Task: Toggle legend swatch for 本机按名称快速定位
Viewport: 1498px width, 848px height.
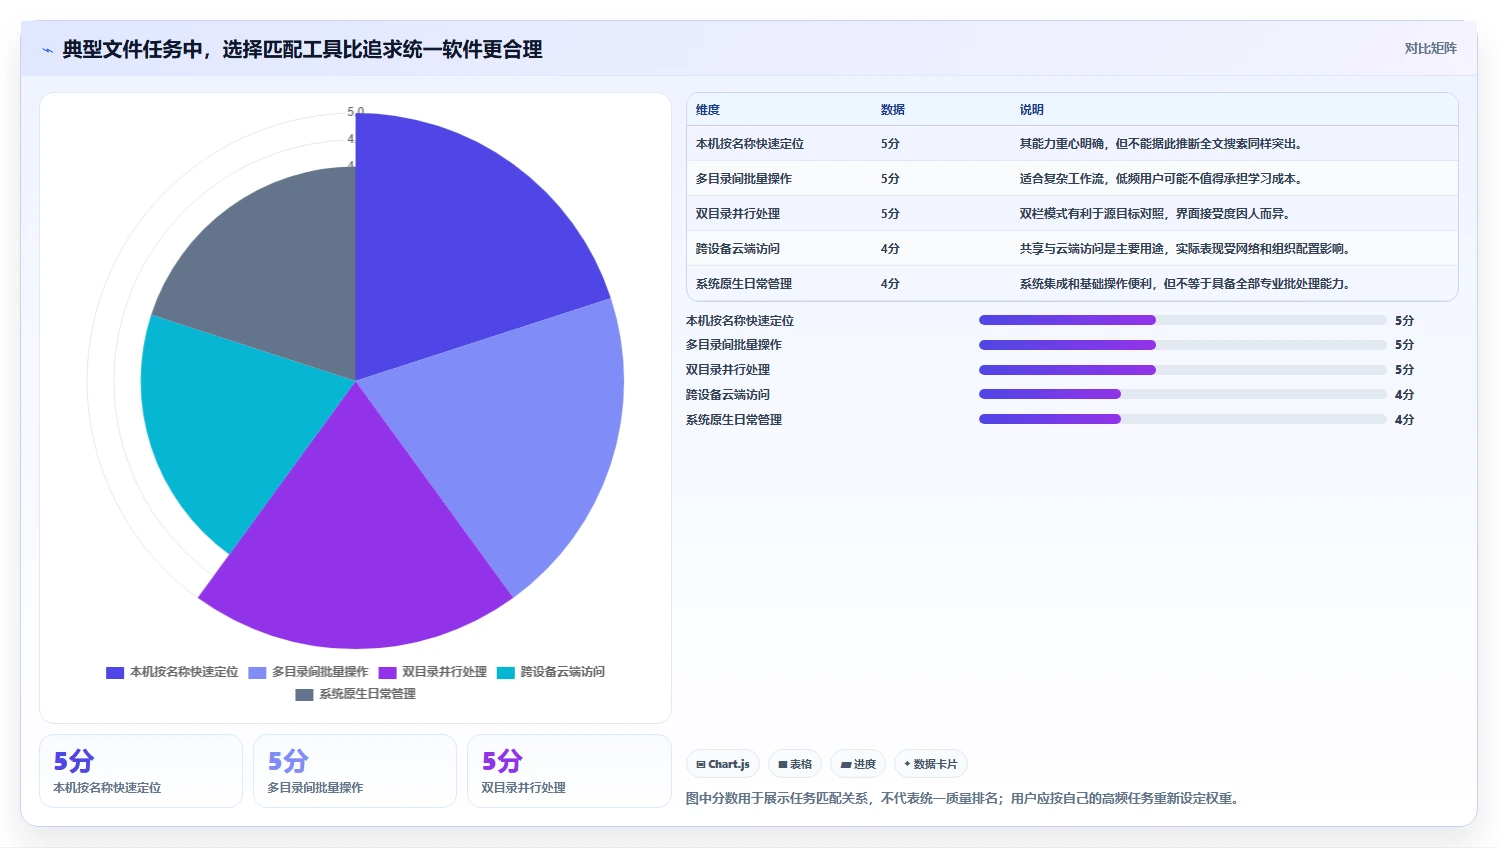Action: [115, 672]
